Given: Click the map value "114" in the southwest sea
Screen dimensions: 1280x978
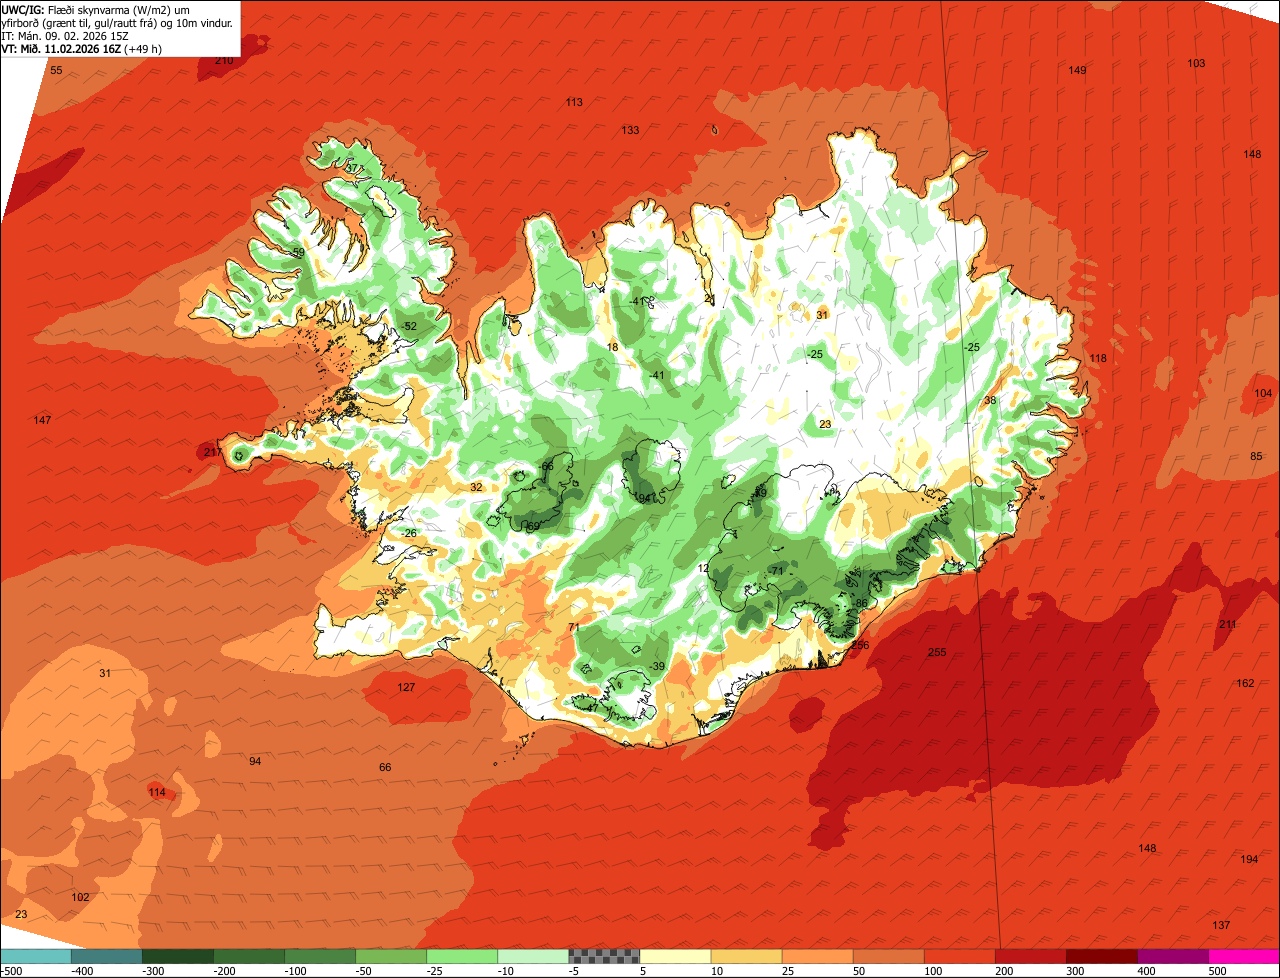Looking at the screenshot, I should pyautogui.click(x=157, y=792).
